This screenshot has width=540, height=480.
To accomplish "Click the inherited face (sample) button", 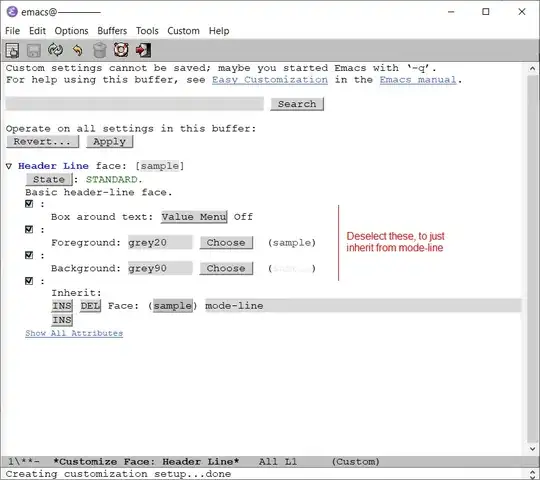I will (173, 306).
